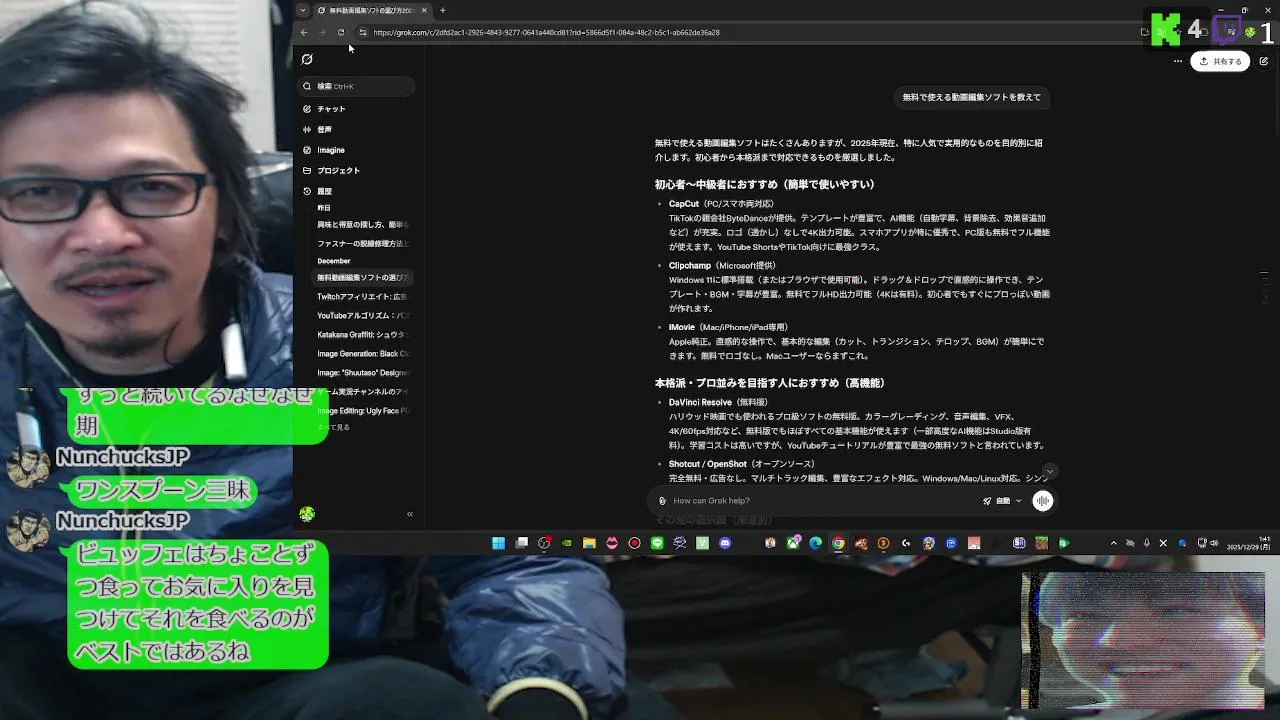The image size is (1280, 720).
Task: Click the 共有する share button
Action: 1220,61
